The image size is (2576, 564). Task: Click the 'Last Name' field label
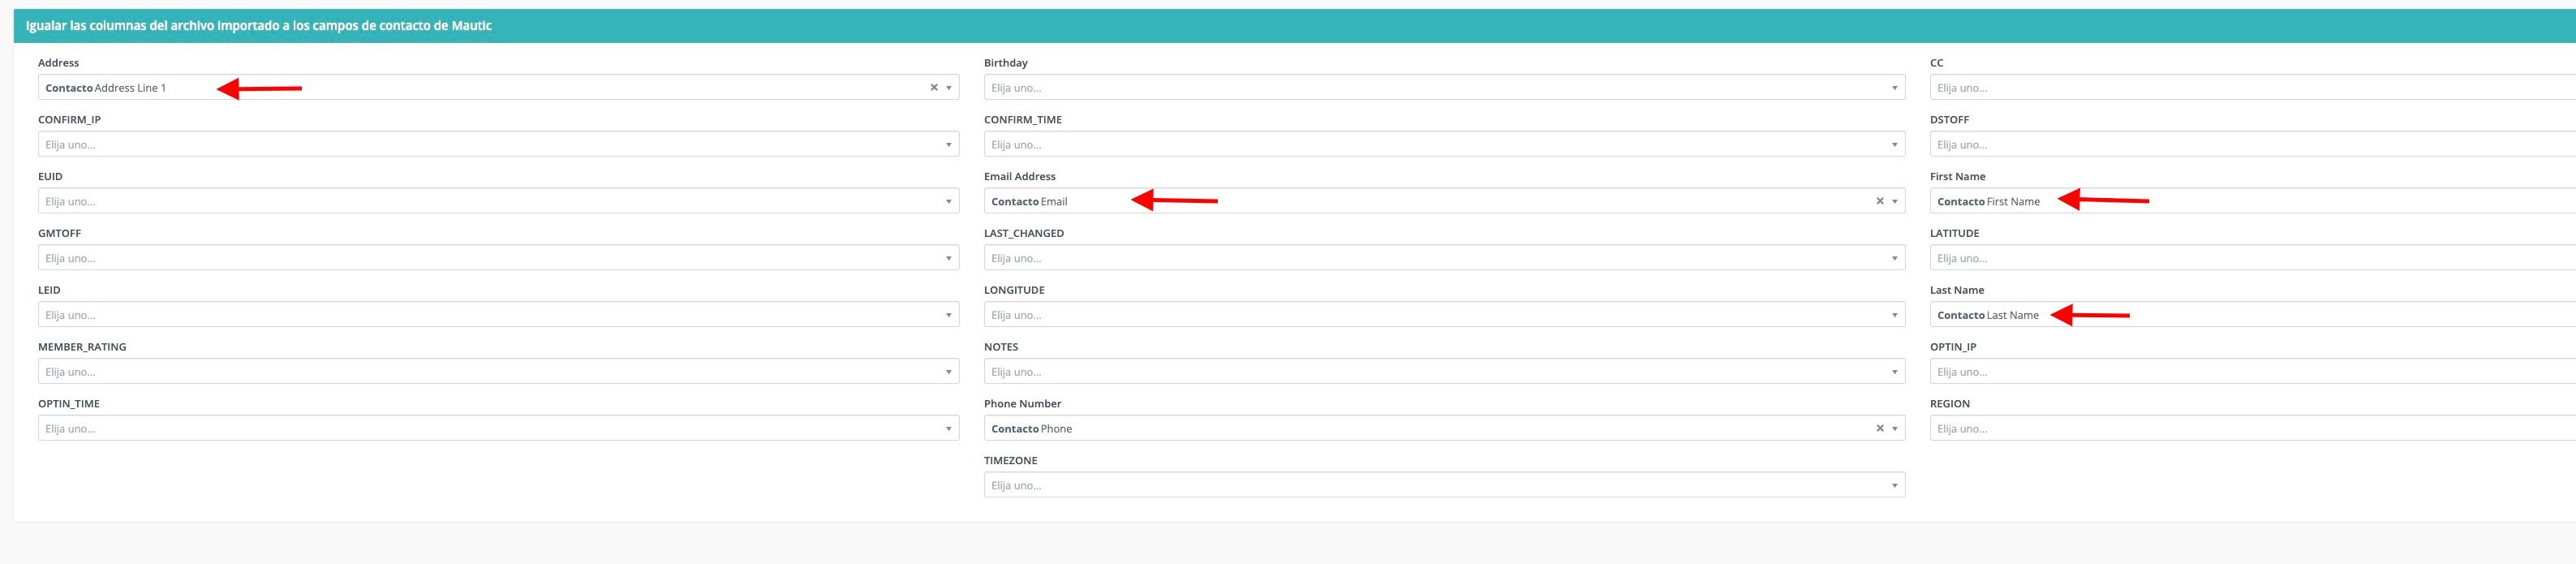tap(1956, 290)
